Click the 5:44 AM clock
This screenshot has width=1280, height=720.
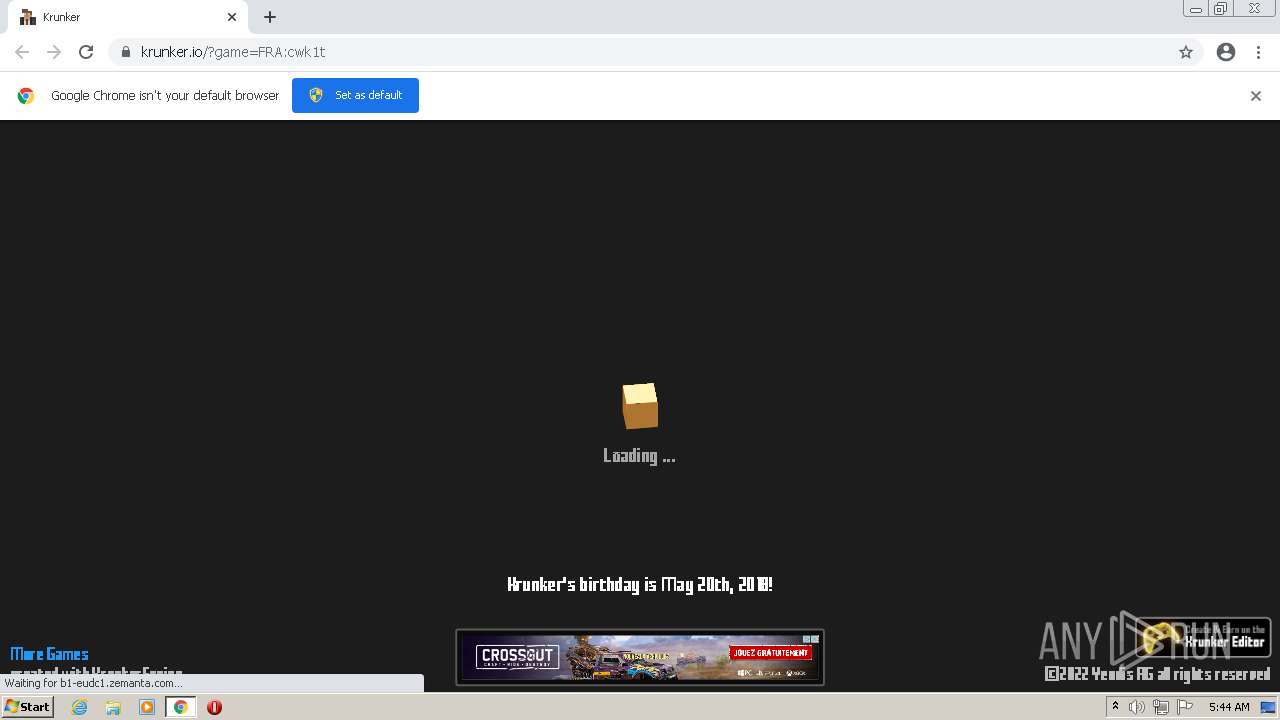tap(1229, 707)
